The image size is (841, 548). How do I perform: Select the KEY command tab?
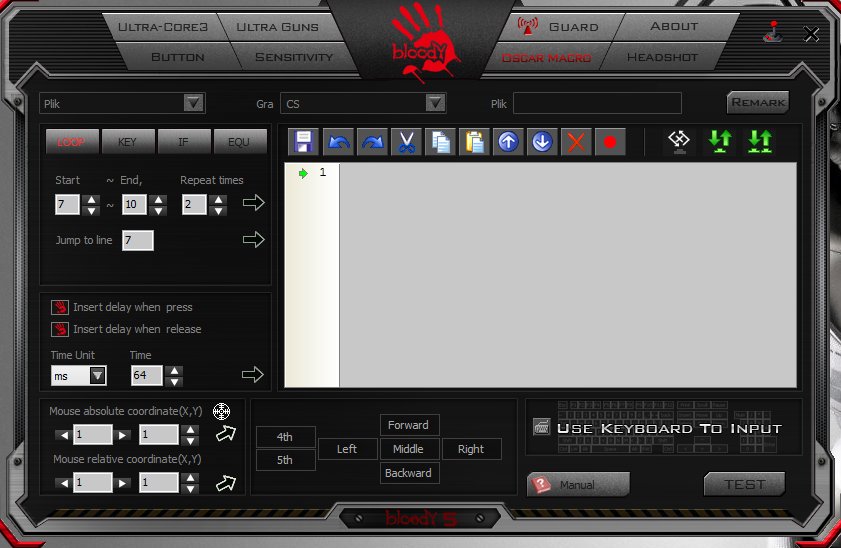[x=128, y=142]
